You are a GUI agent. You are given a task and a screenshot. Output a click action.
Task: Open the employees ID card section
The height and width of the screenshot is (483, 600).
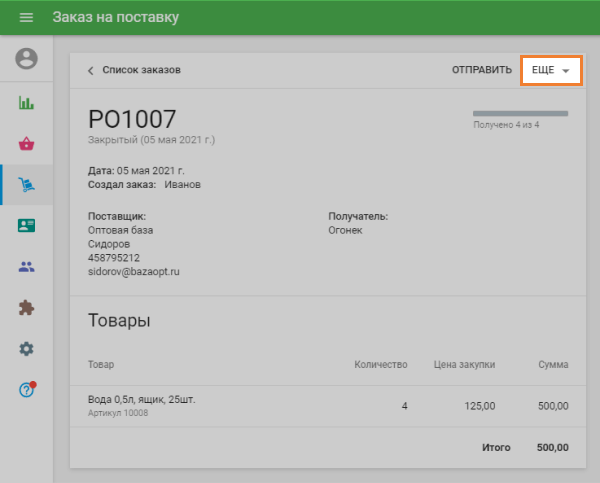(26, 225)
